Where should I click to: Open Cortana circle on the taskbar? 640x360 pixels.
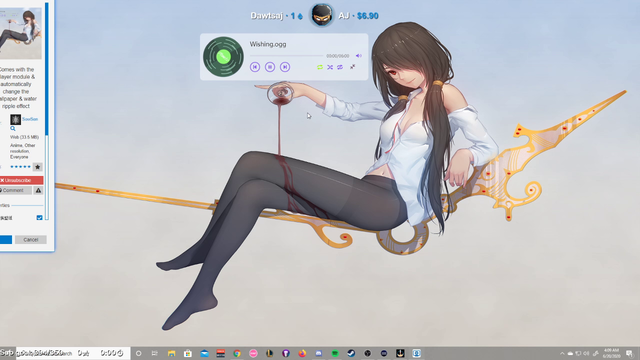pyautogui.click(x=138, y=353)
